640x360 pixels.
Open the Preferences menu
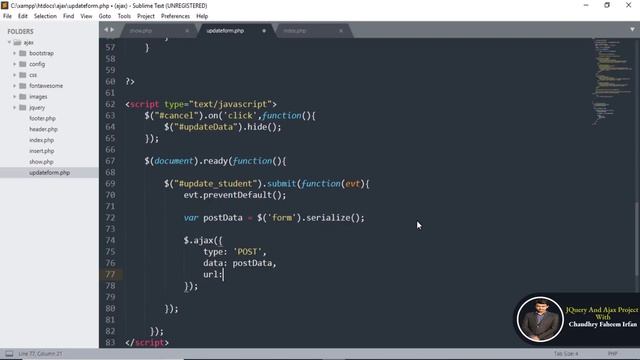point(175,16)
